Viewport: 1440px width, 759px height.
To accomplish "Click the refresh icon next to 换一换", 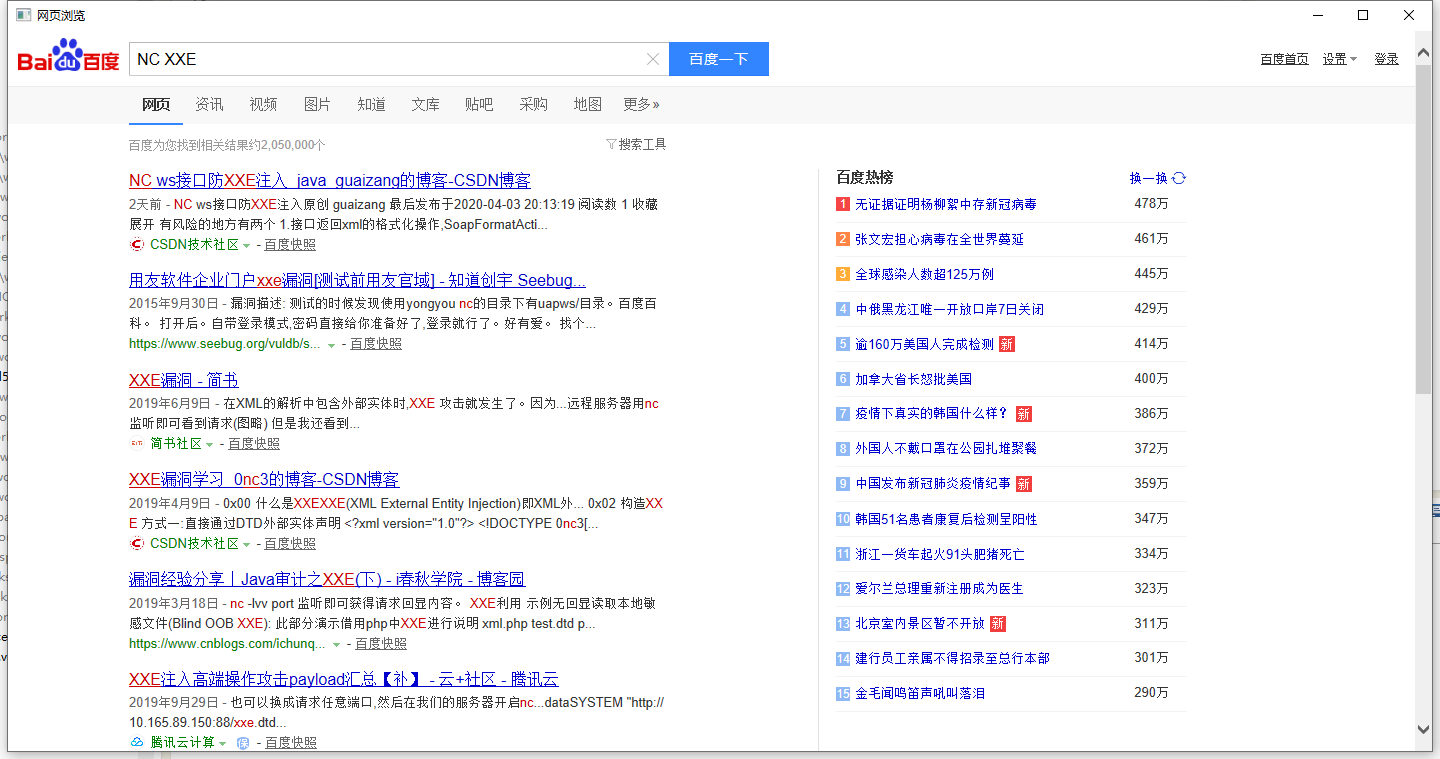I will pos(1179,178).
